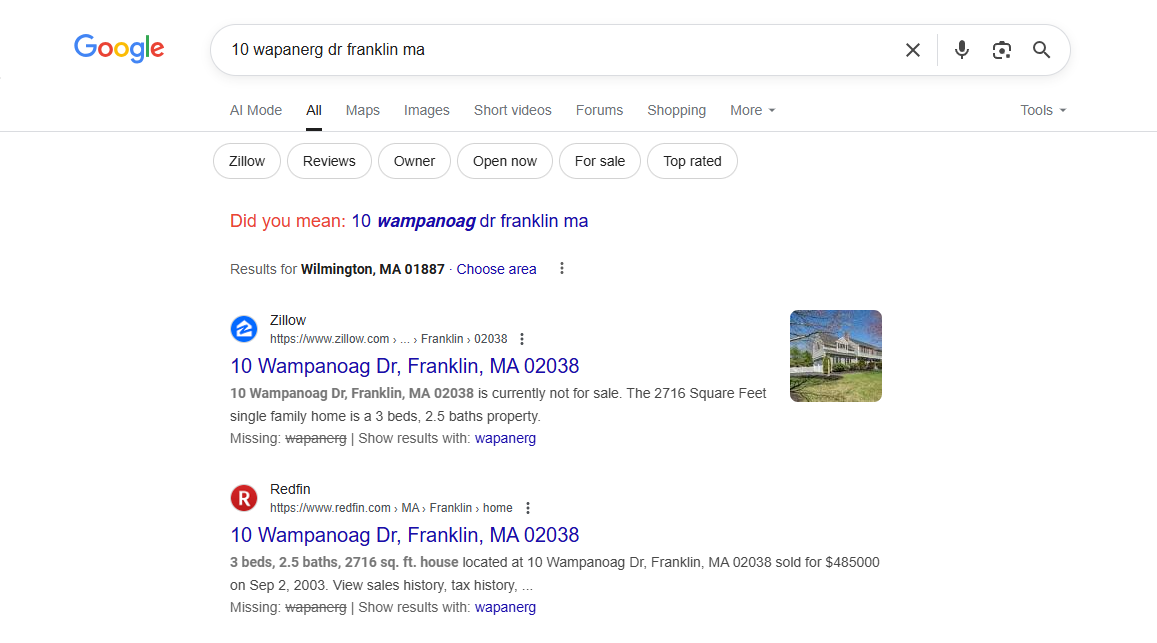
Task: Start voice search with microphone icon
Action: 961,50
